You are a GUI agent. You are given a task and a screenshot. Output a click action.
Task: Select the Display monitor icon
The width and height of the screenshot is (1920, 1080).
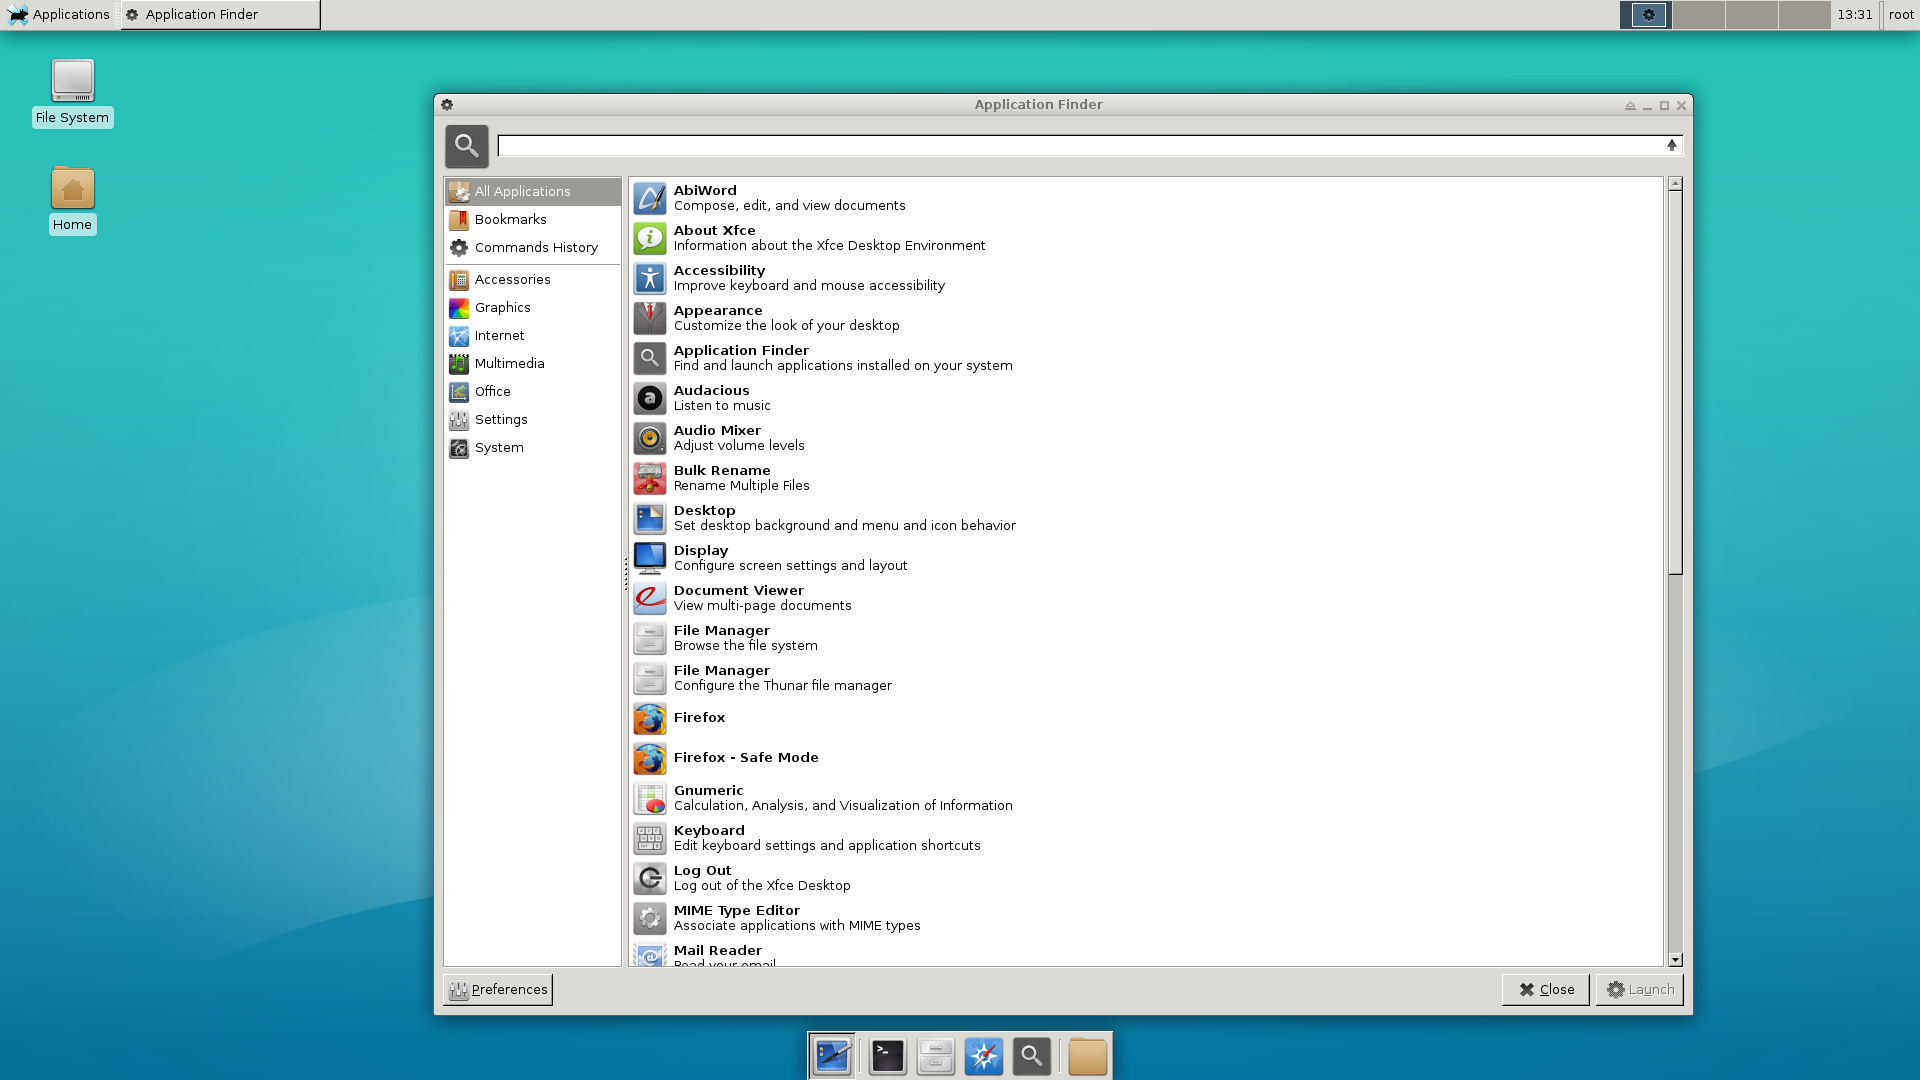[650, 558]
